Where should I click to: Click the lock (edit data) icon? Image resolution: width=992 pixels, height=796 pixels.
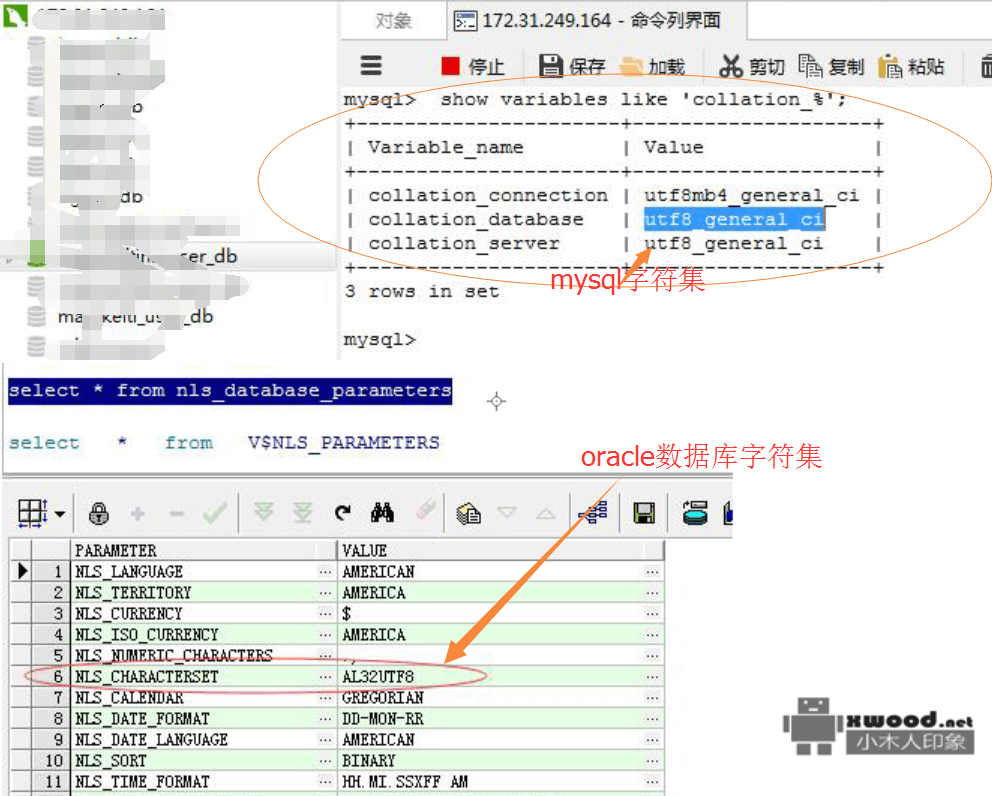pyautogui.click(x=98, y=514)
